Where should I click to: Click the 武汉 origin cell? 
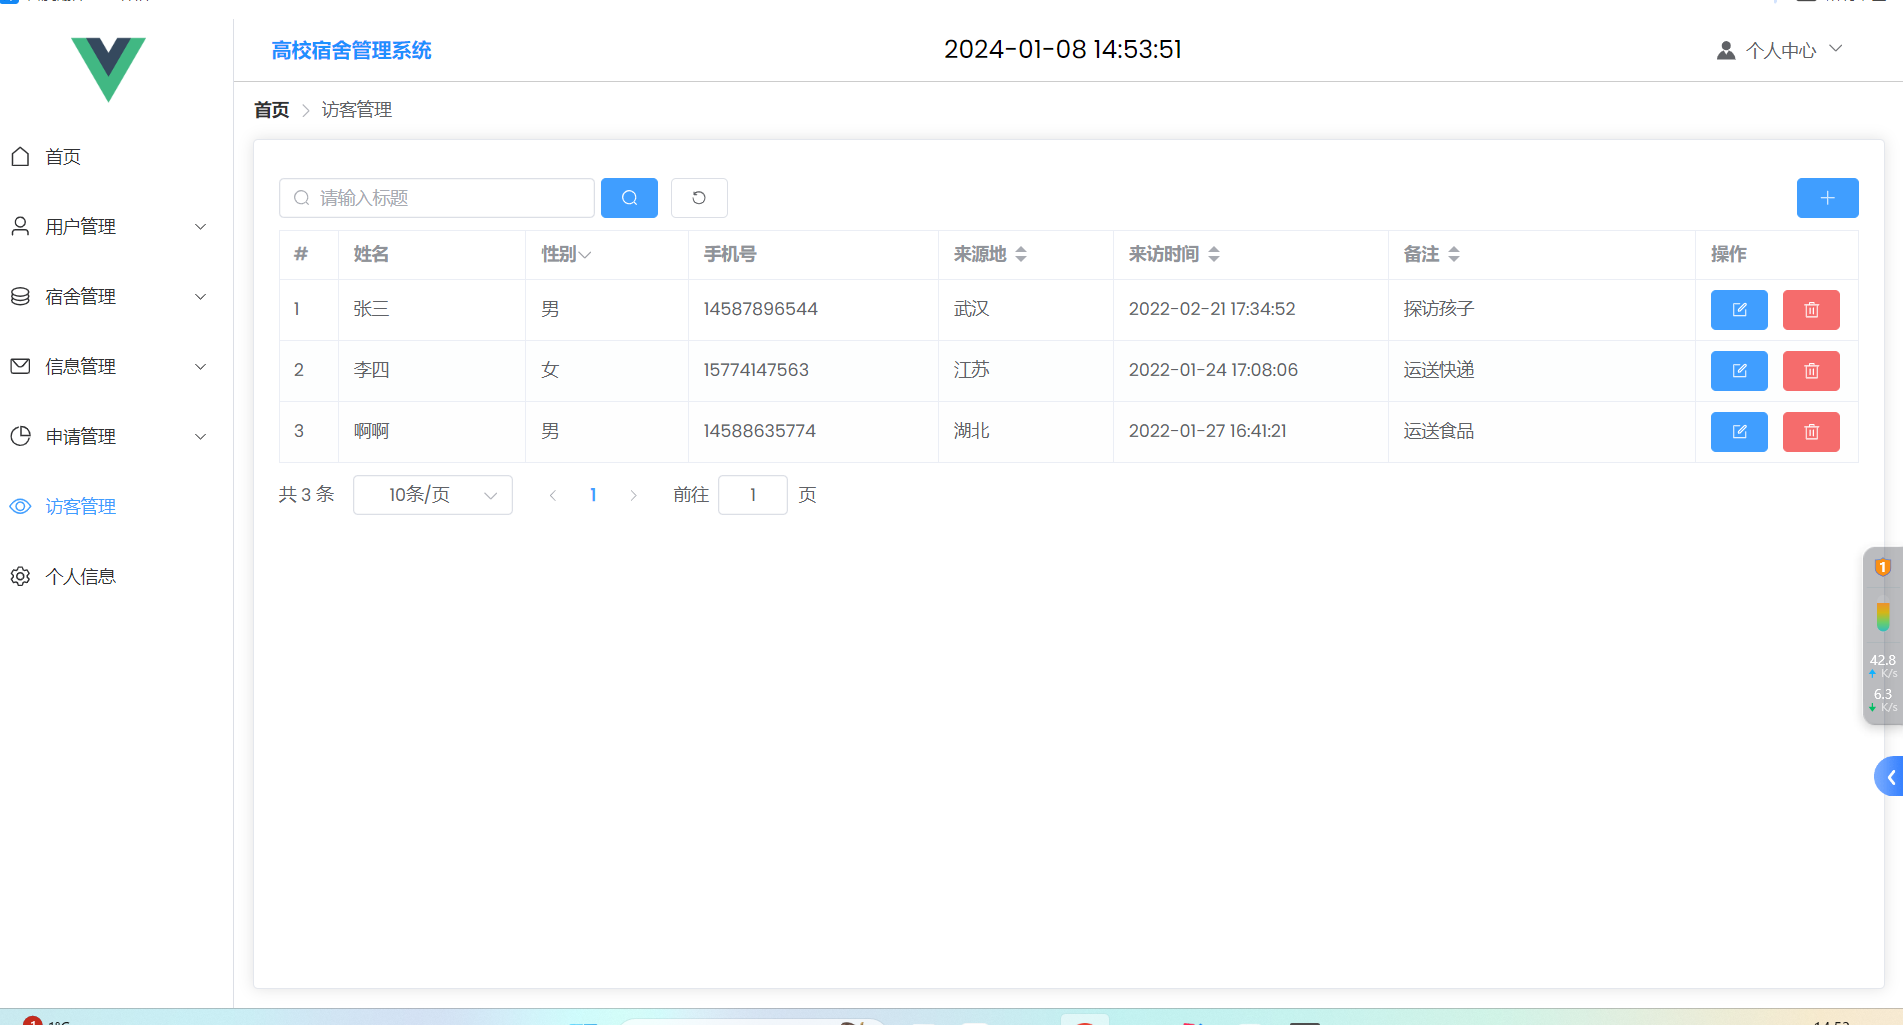click(971, 309)
